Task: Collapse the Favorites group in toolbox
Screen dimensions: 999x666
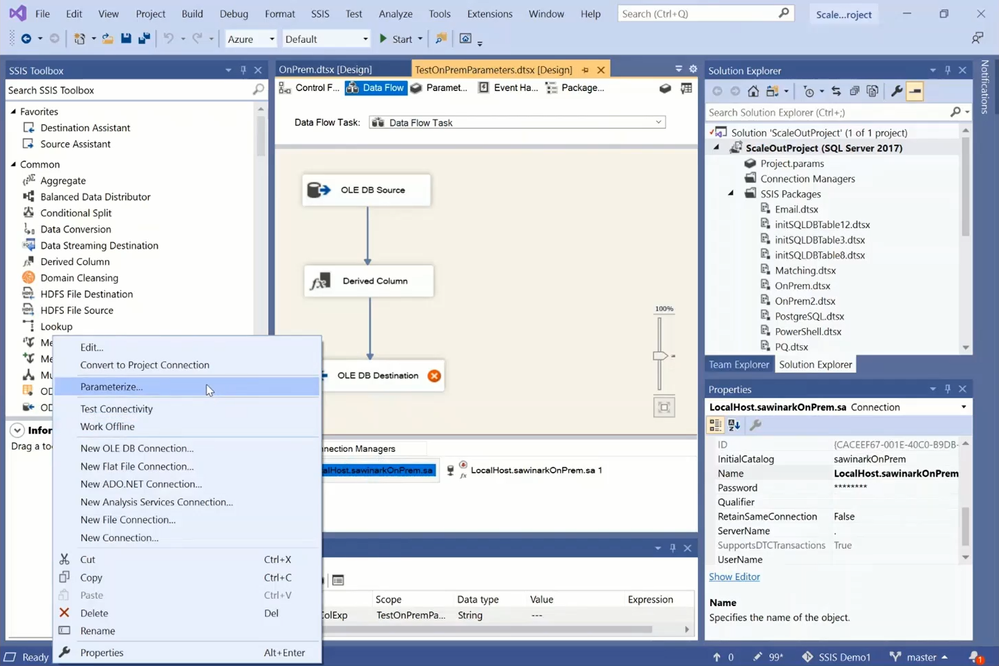Action: (13, 112)
